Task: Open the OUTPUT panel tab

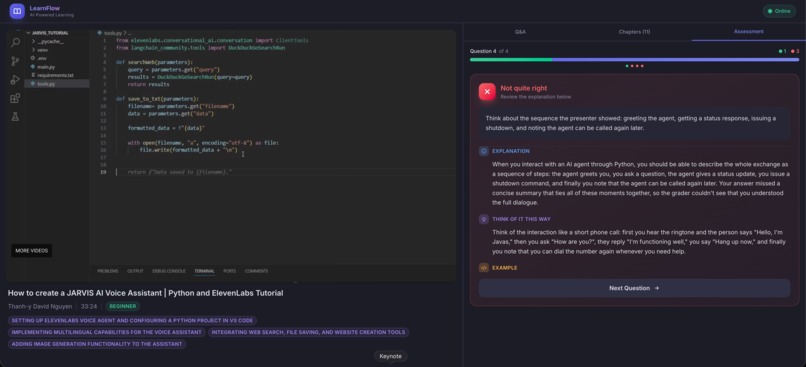Action: point(135,271)
